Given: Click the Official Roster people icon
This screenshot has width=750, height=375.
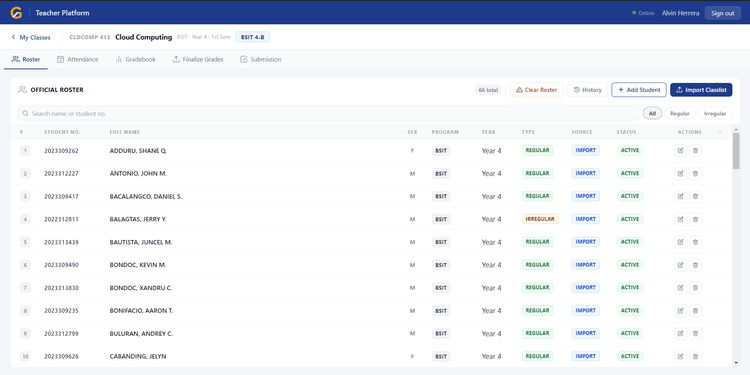Looking at the screenshot, I should pyautogui.click(x=22, y=89).
